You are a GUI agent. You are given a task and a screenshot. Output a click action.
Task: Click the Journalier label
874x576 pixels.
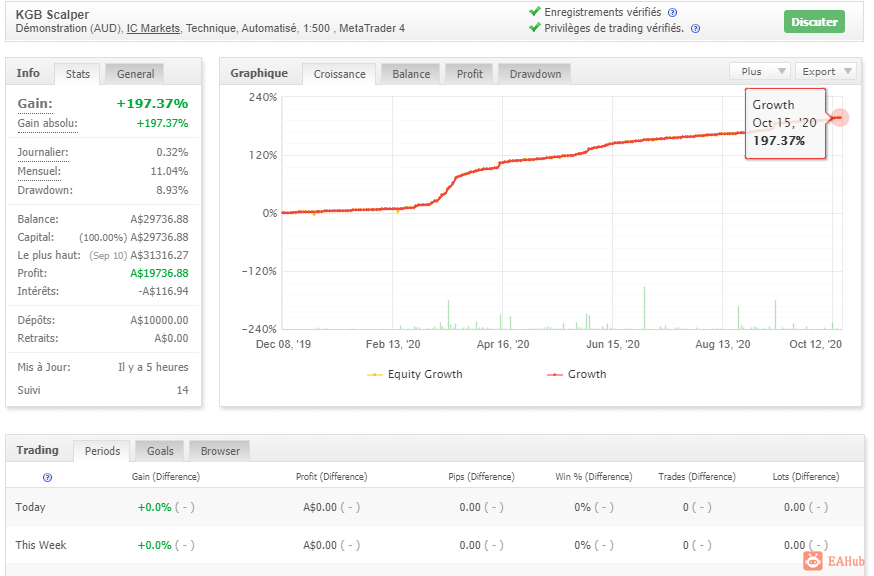pyautogui.click(x=43, y=152)
